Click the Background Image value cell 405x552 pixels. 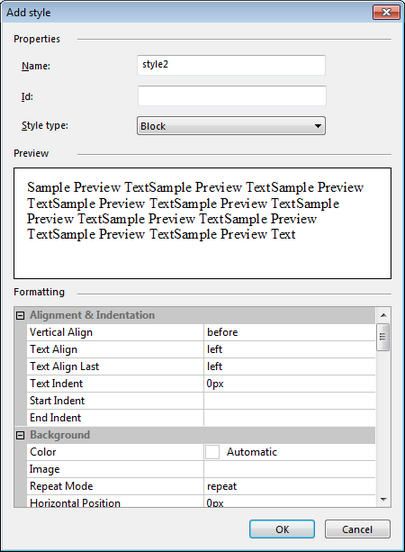(x=289, y=469)
